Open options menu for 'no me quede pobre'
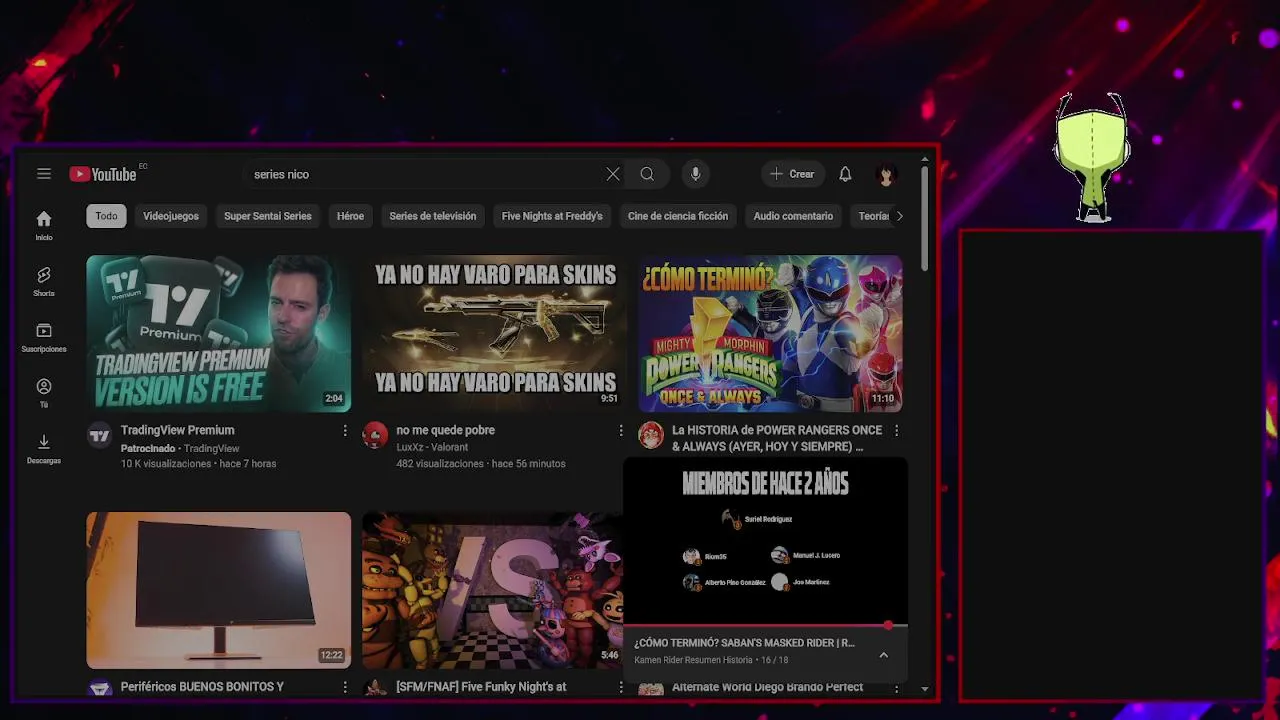This screenshot has width=1280, height=720. (621, 430)
